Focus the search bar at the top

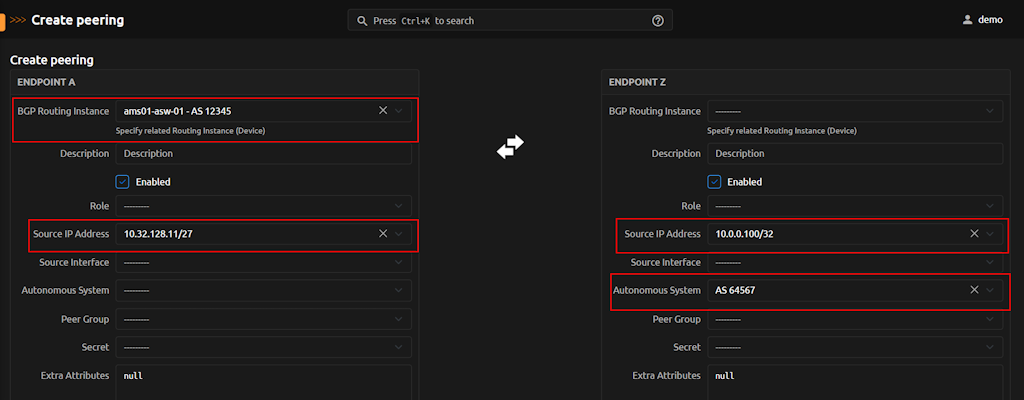pyautogui.click(x=510, y=20)
